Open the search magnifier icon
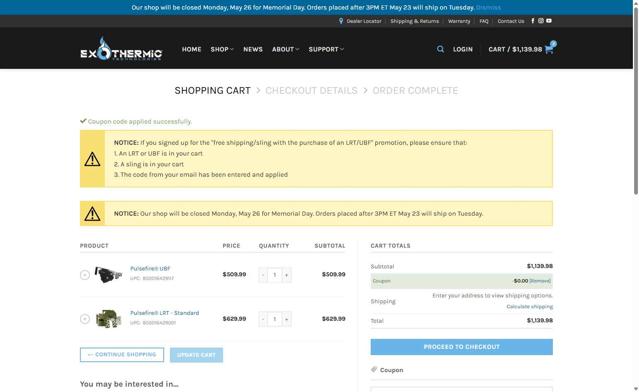 440,49
